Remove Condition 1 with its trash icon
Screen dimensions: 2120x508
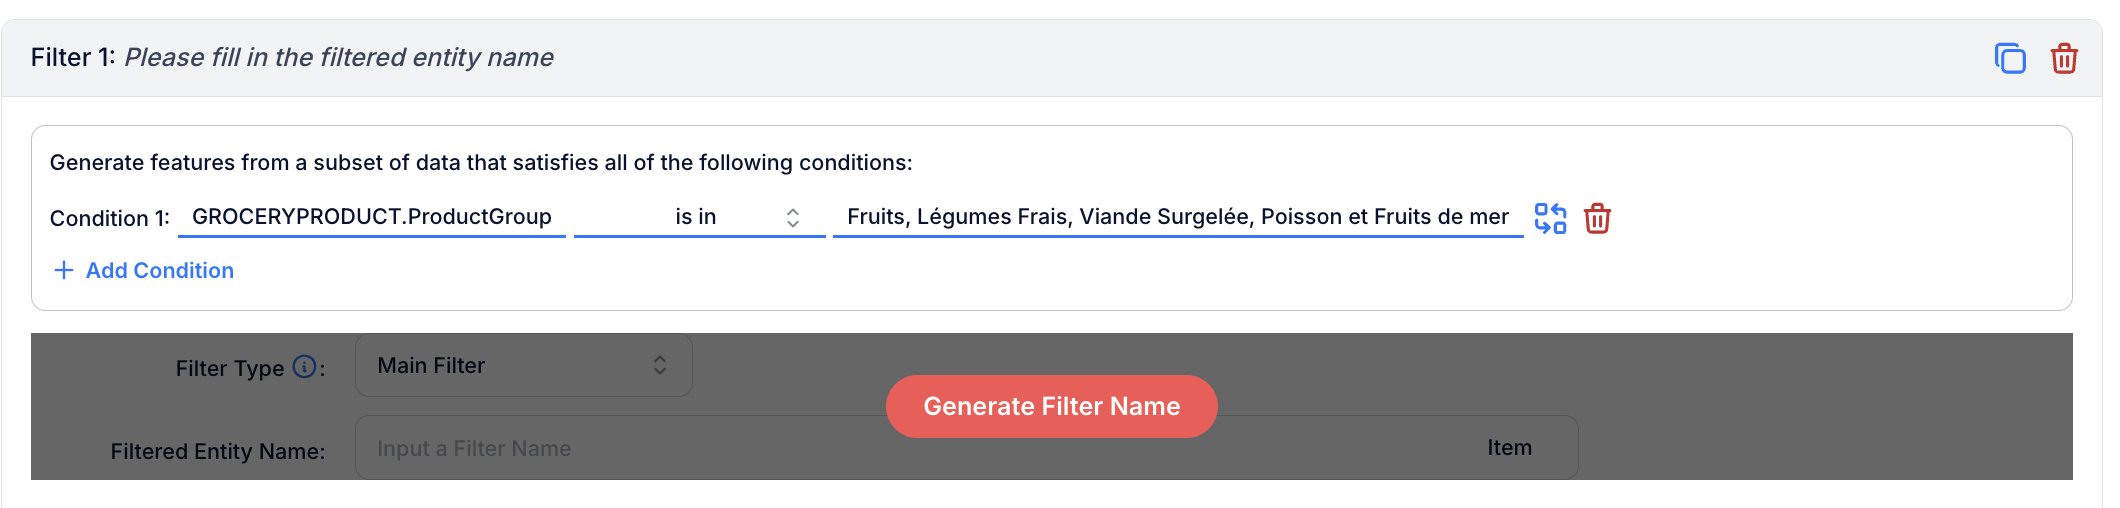[1597, 218]
